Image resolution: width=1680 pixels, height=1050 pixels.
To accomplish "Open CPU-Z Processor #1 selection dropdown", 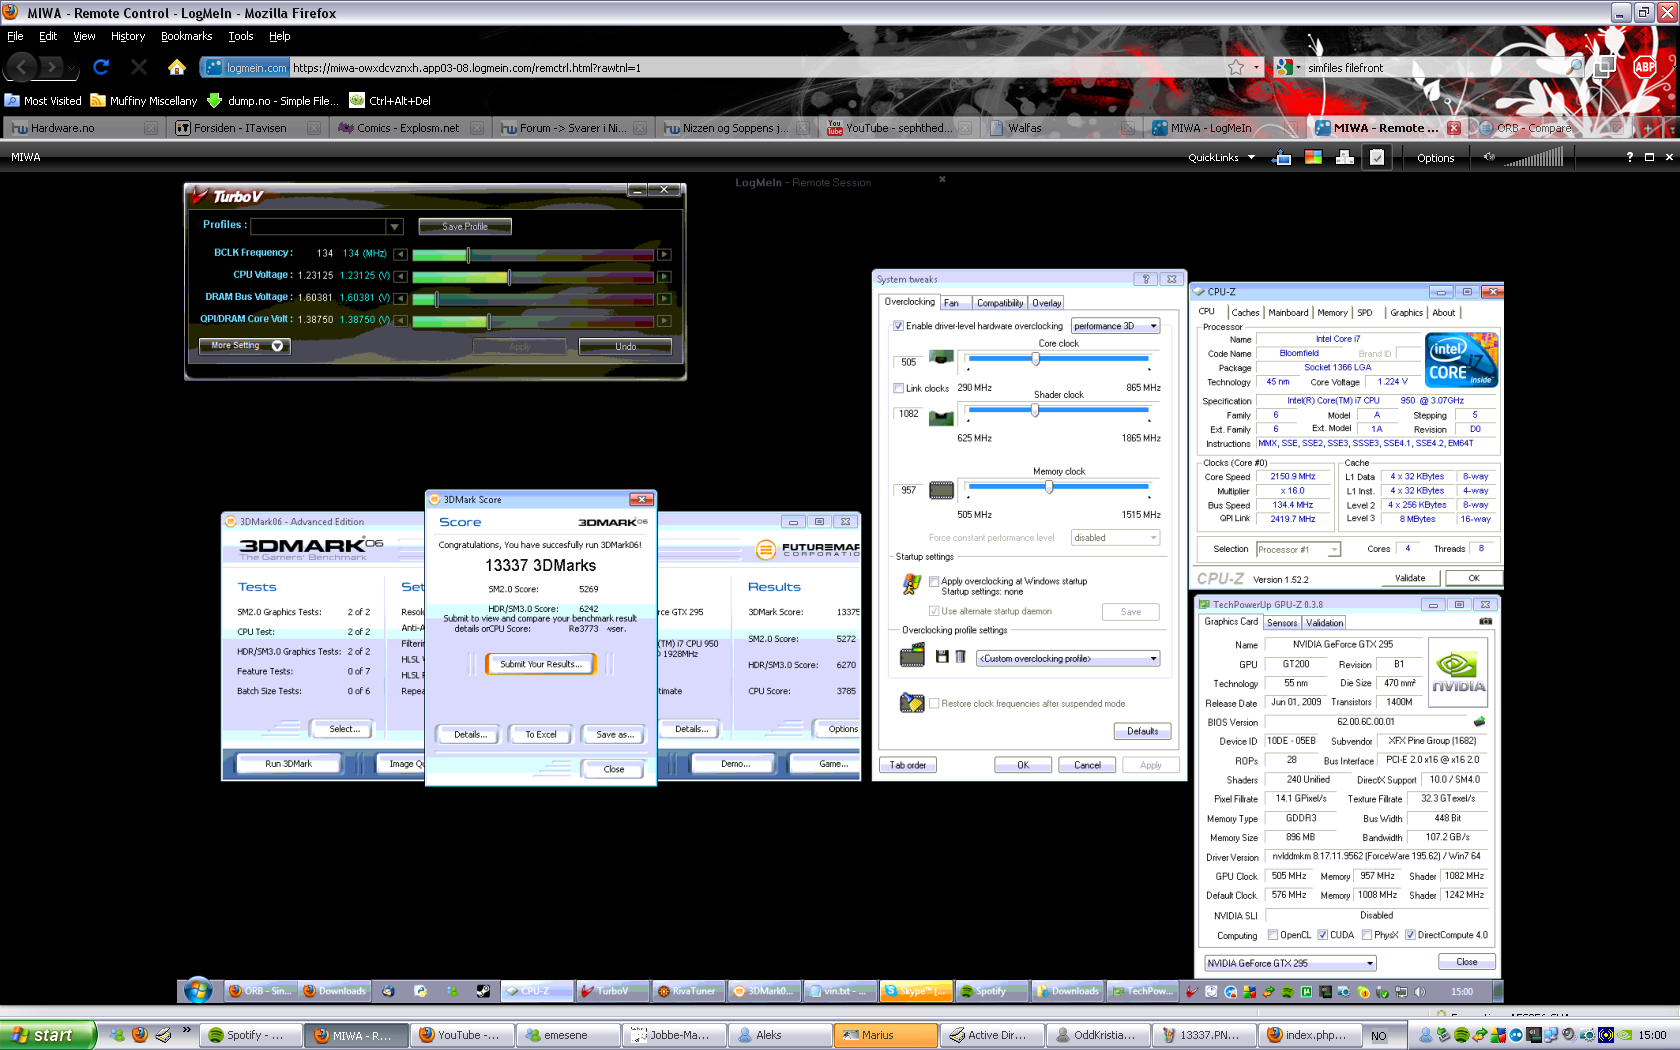I will click(x=1298, y=549).
